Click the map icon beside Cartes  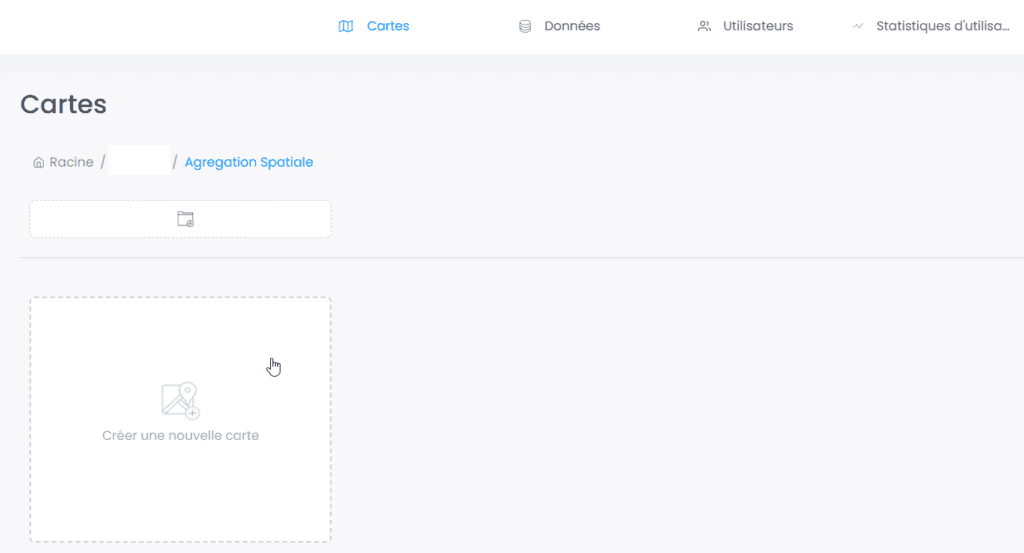pyautogui.click(x=345, y=26)
